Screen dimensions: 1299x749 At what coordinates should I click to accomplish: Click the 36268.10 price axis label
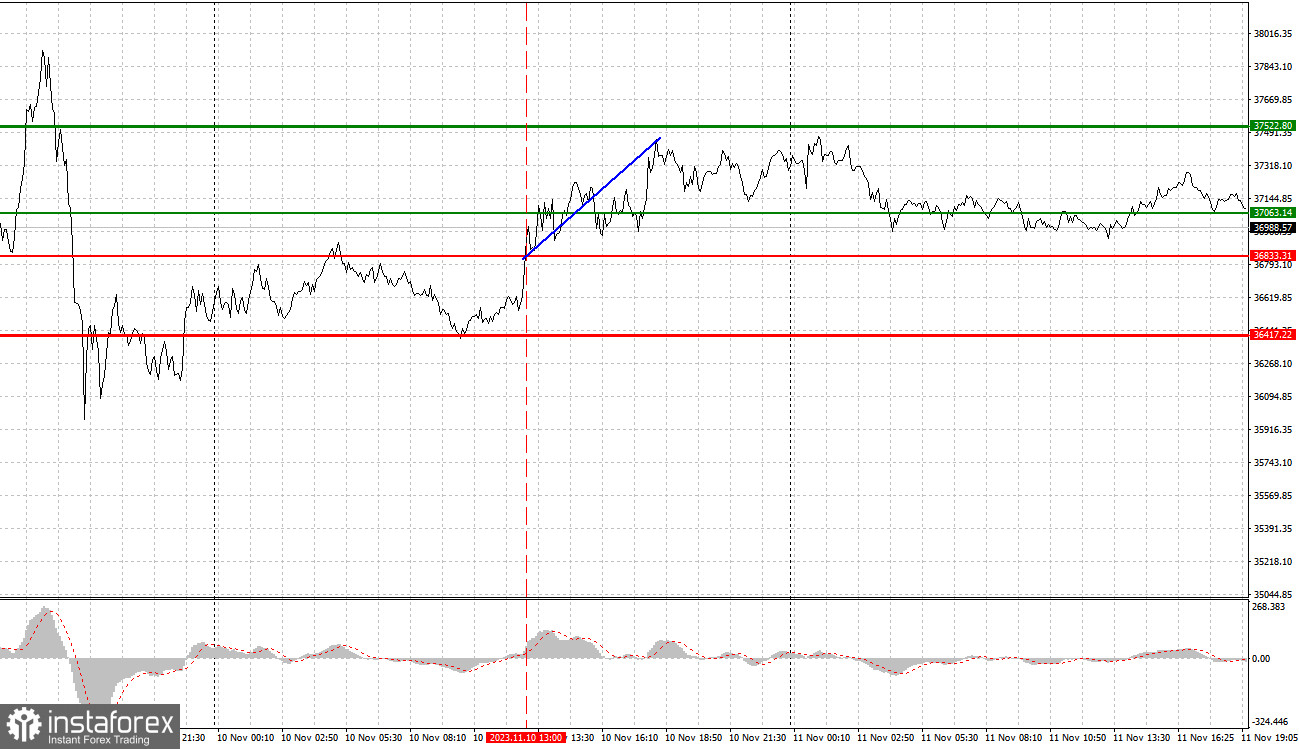1273,364
